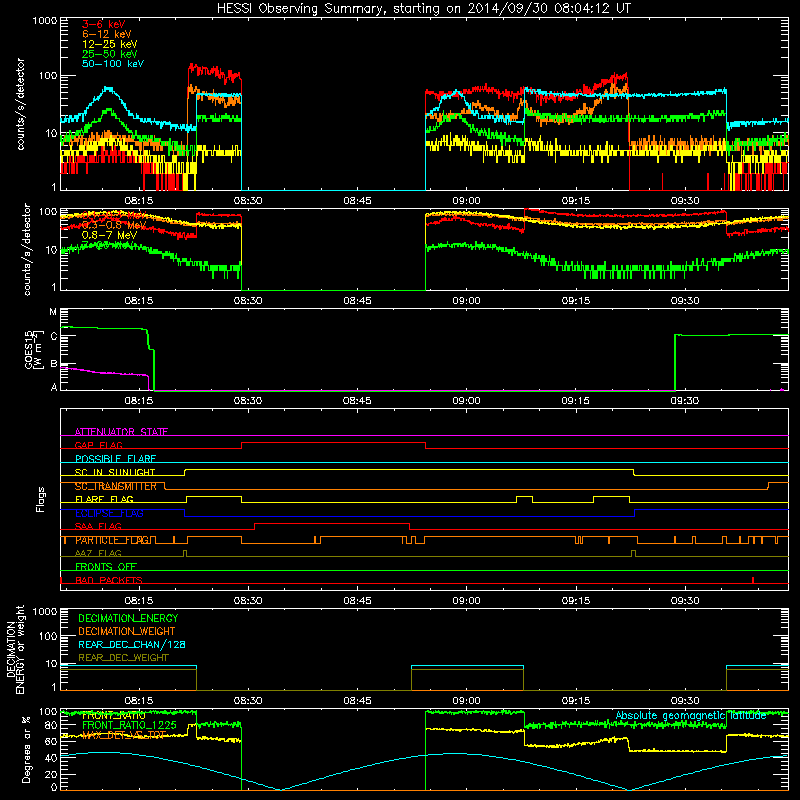Click the Absolute geomagnetic latitude label

pyautogui.click(x=691, y=716)
